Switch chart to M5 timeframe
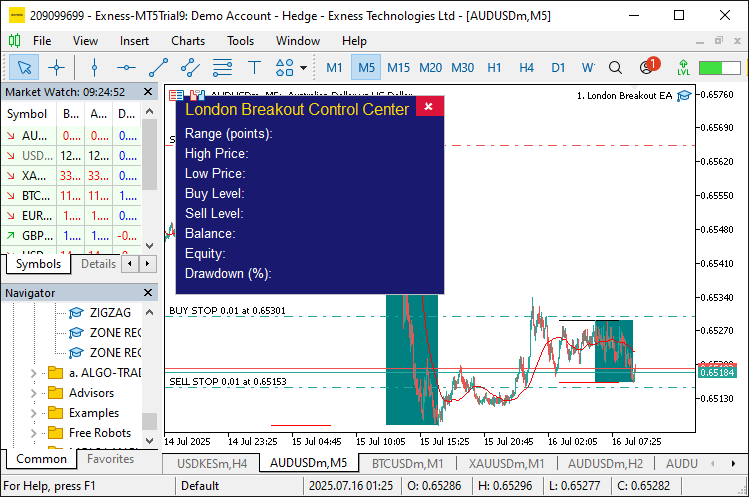The image size is (749, 497). pos(366,67)
